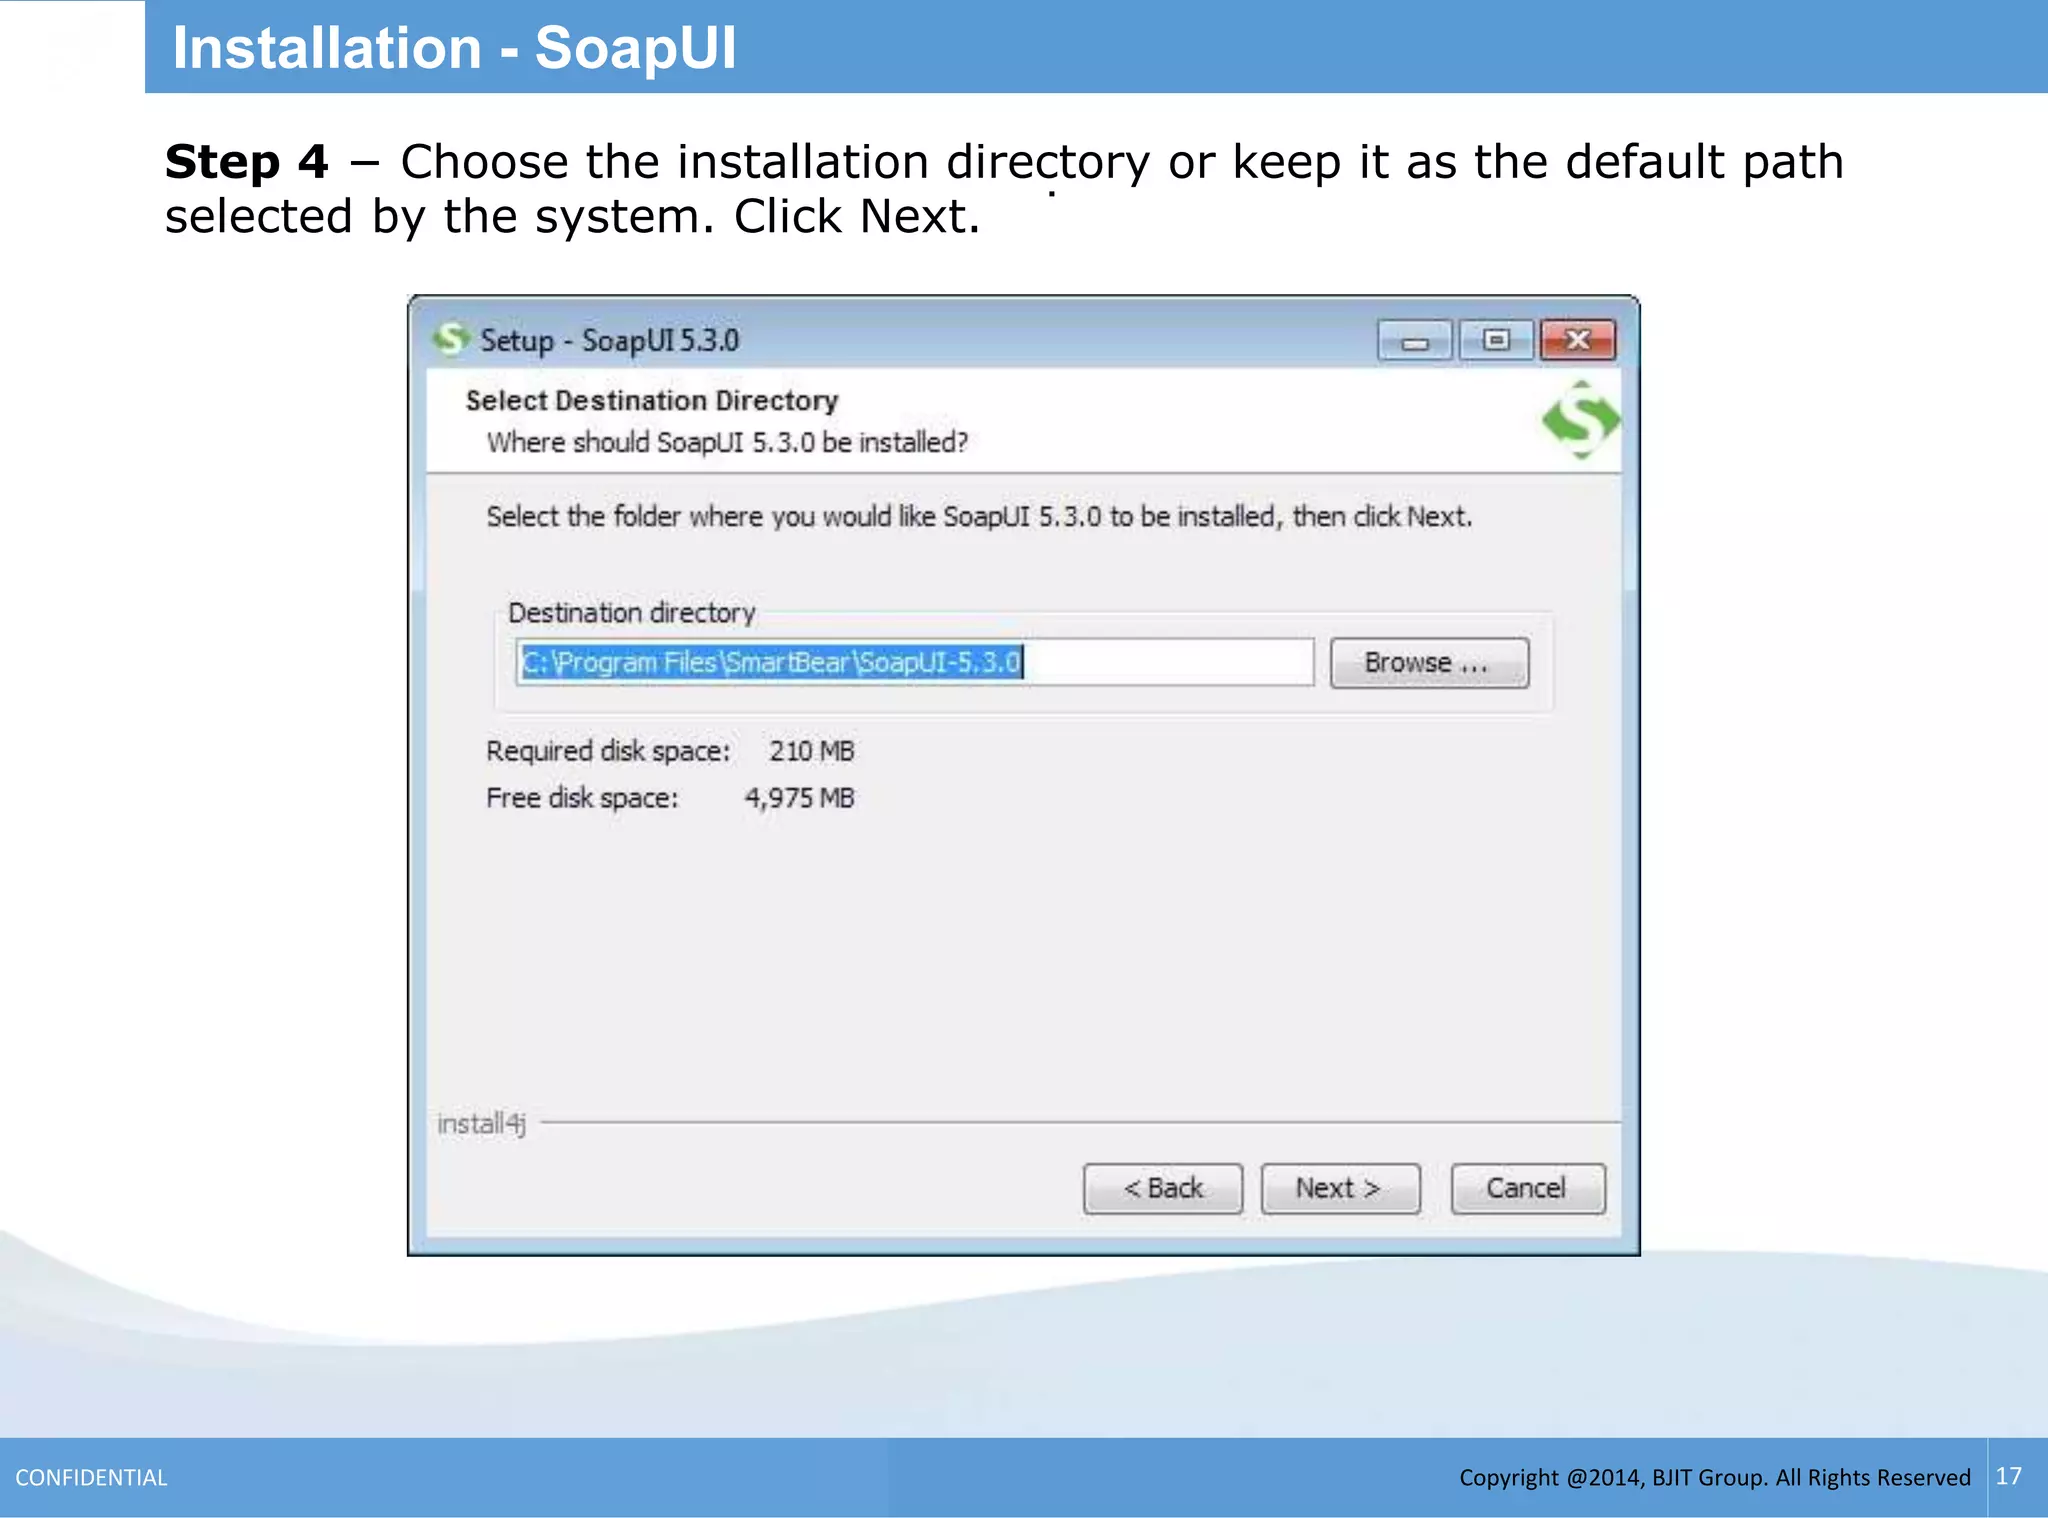This screenshot has height=1518, width=2048.
Task: Click the 'Free disk space:' label
Action: point(582,798)
